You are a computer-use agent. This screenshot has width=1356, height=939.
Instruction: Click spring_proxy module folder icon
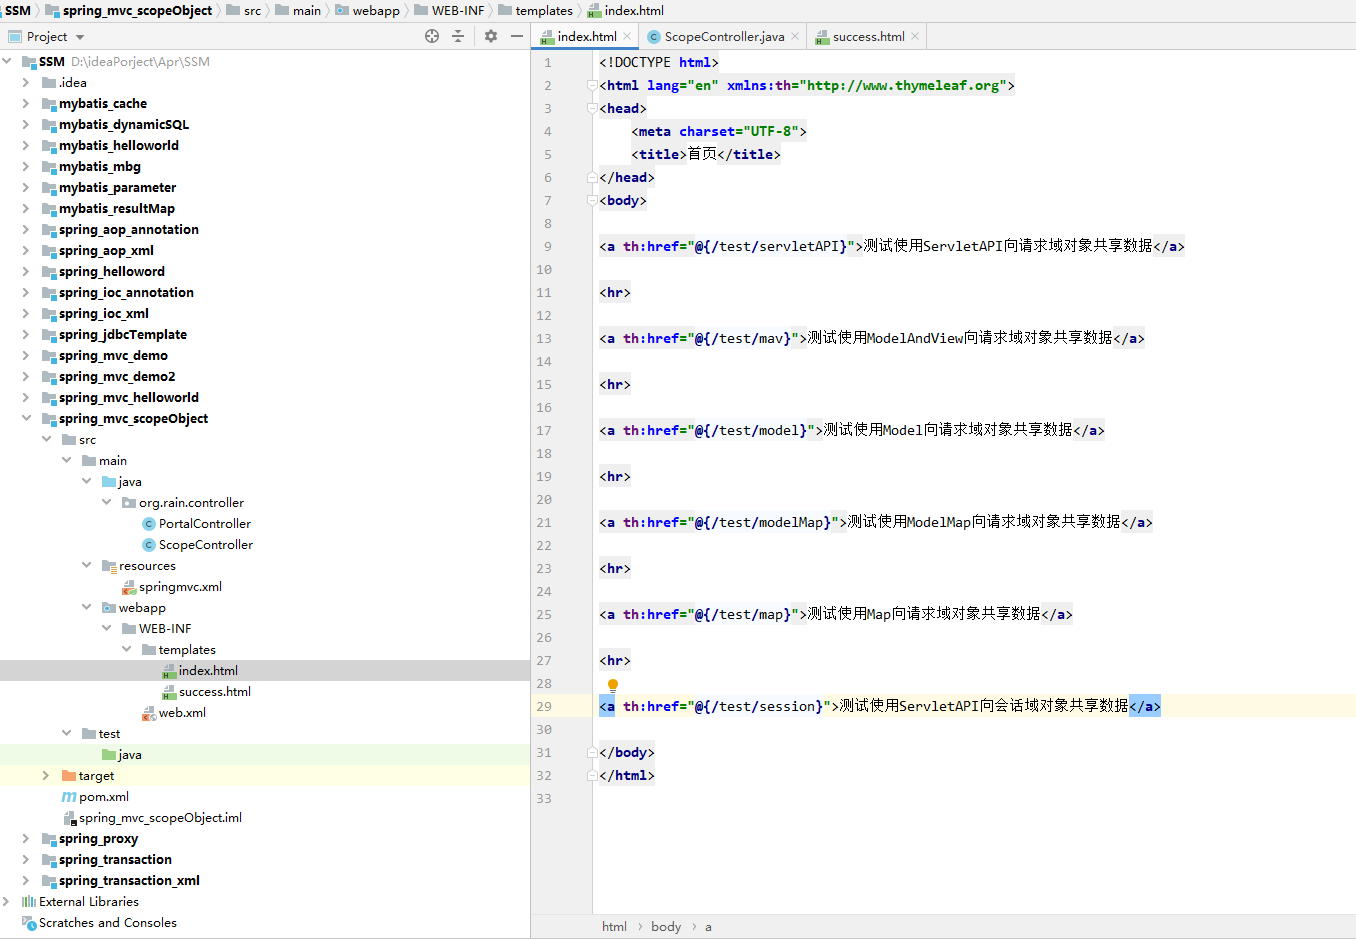[49, 839]
